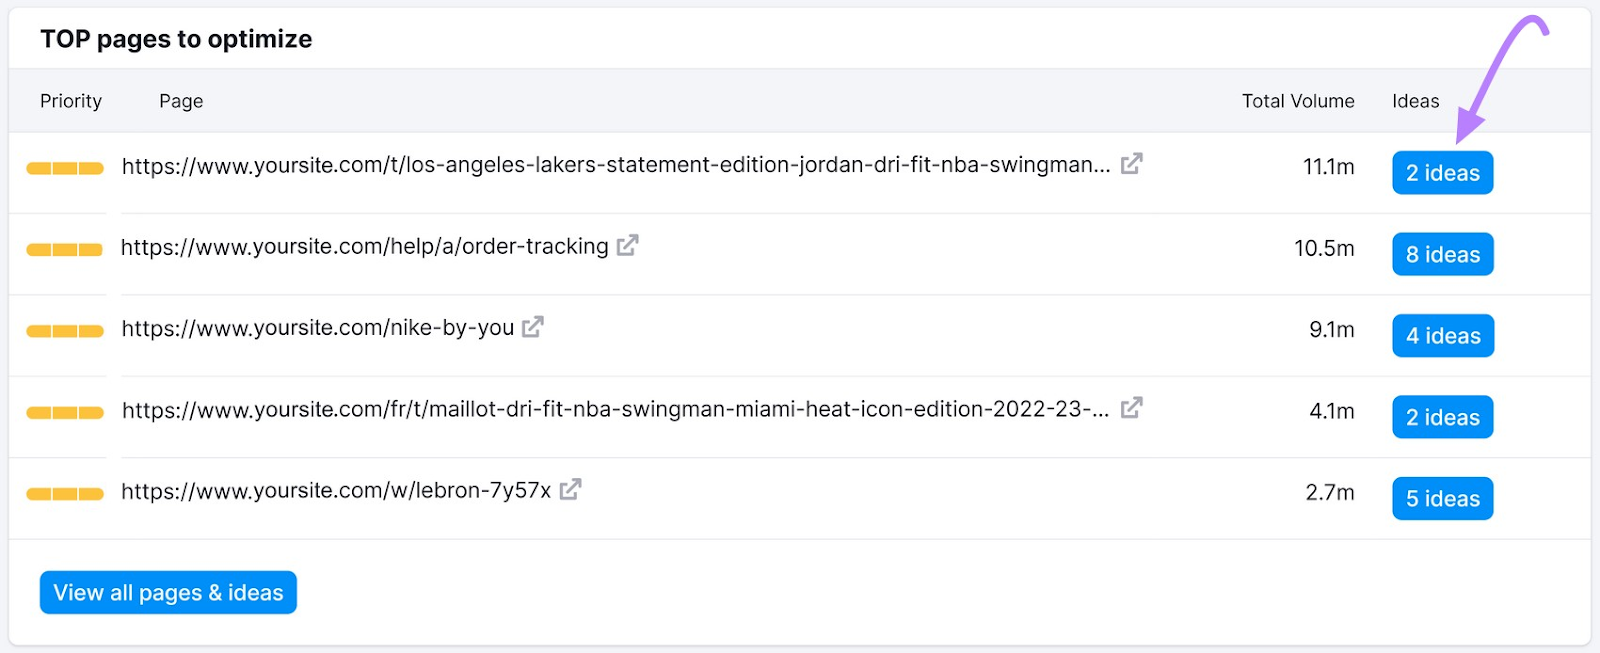Click the priority bars on the Lakers row
Screen dimensions: 1600x653
coord(63,167)
